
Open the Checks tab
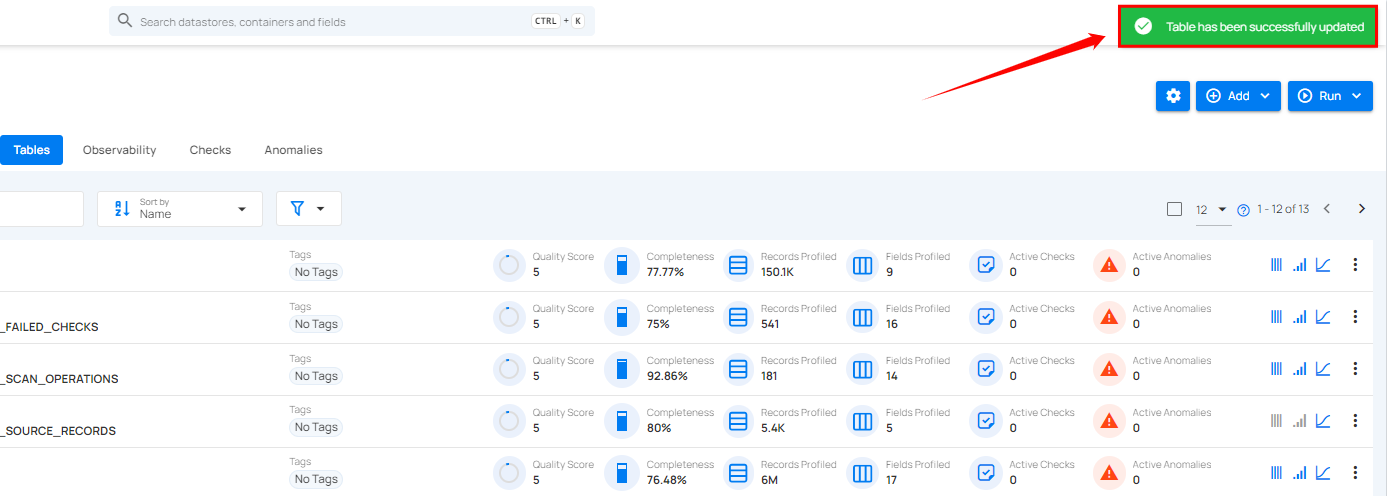210,150
